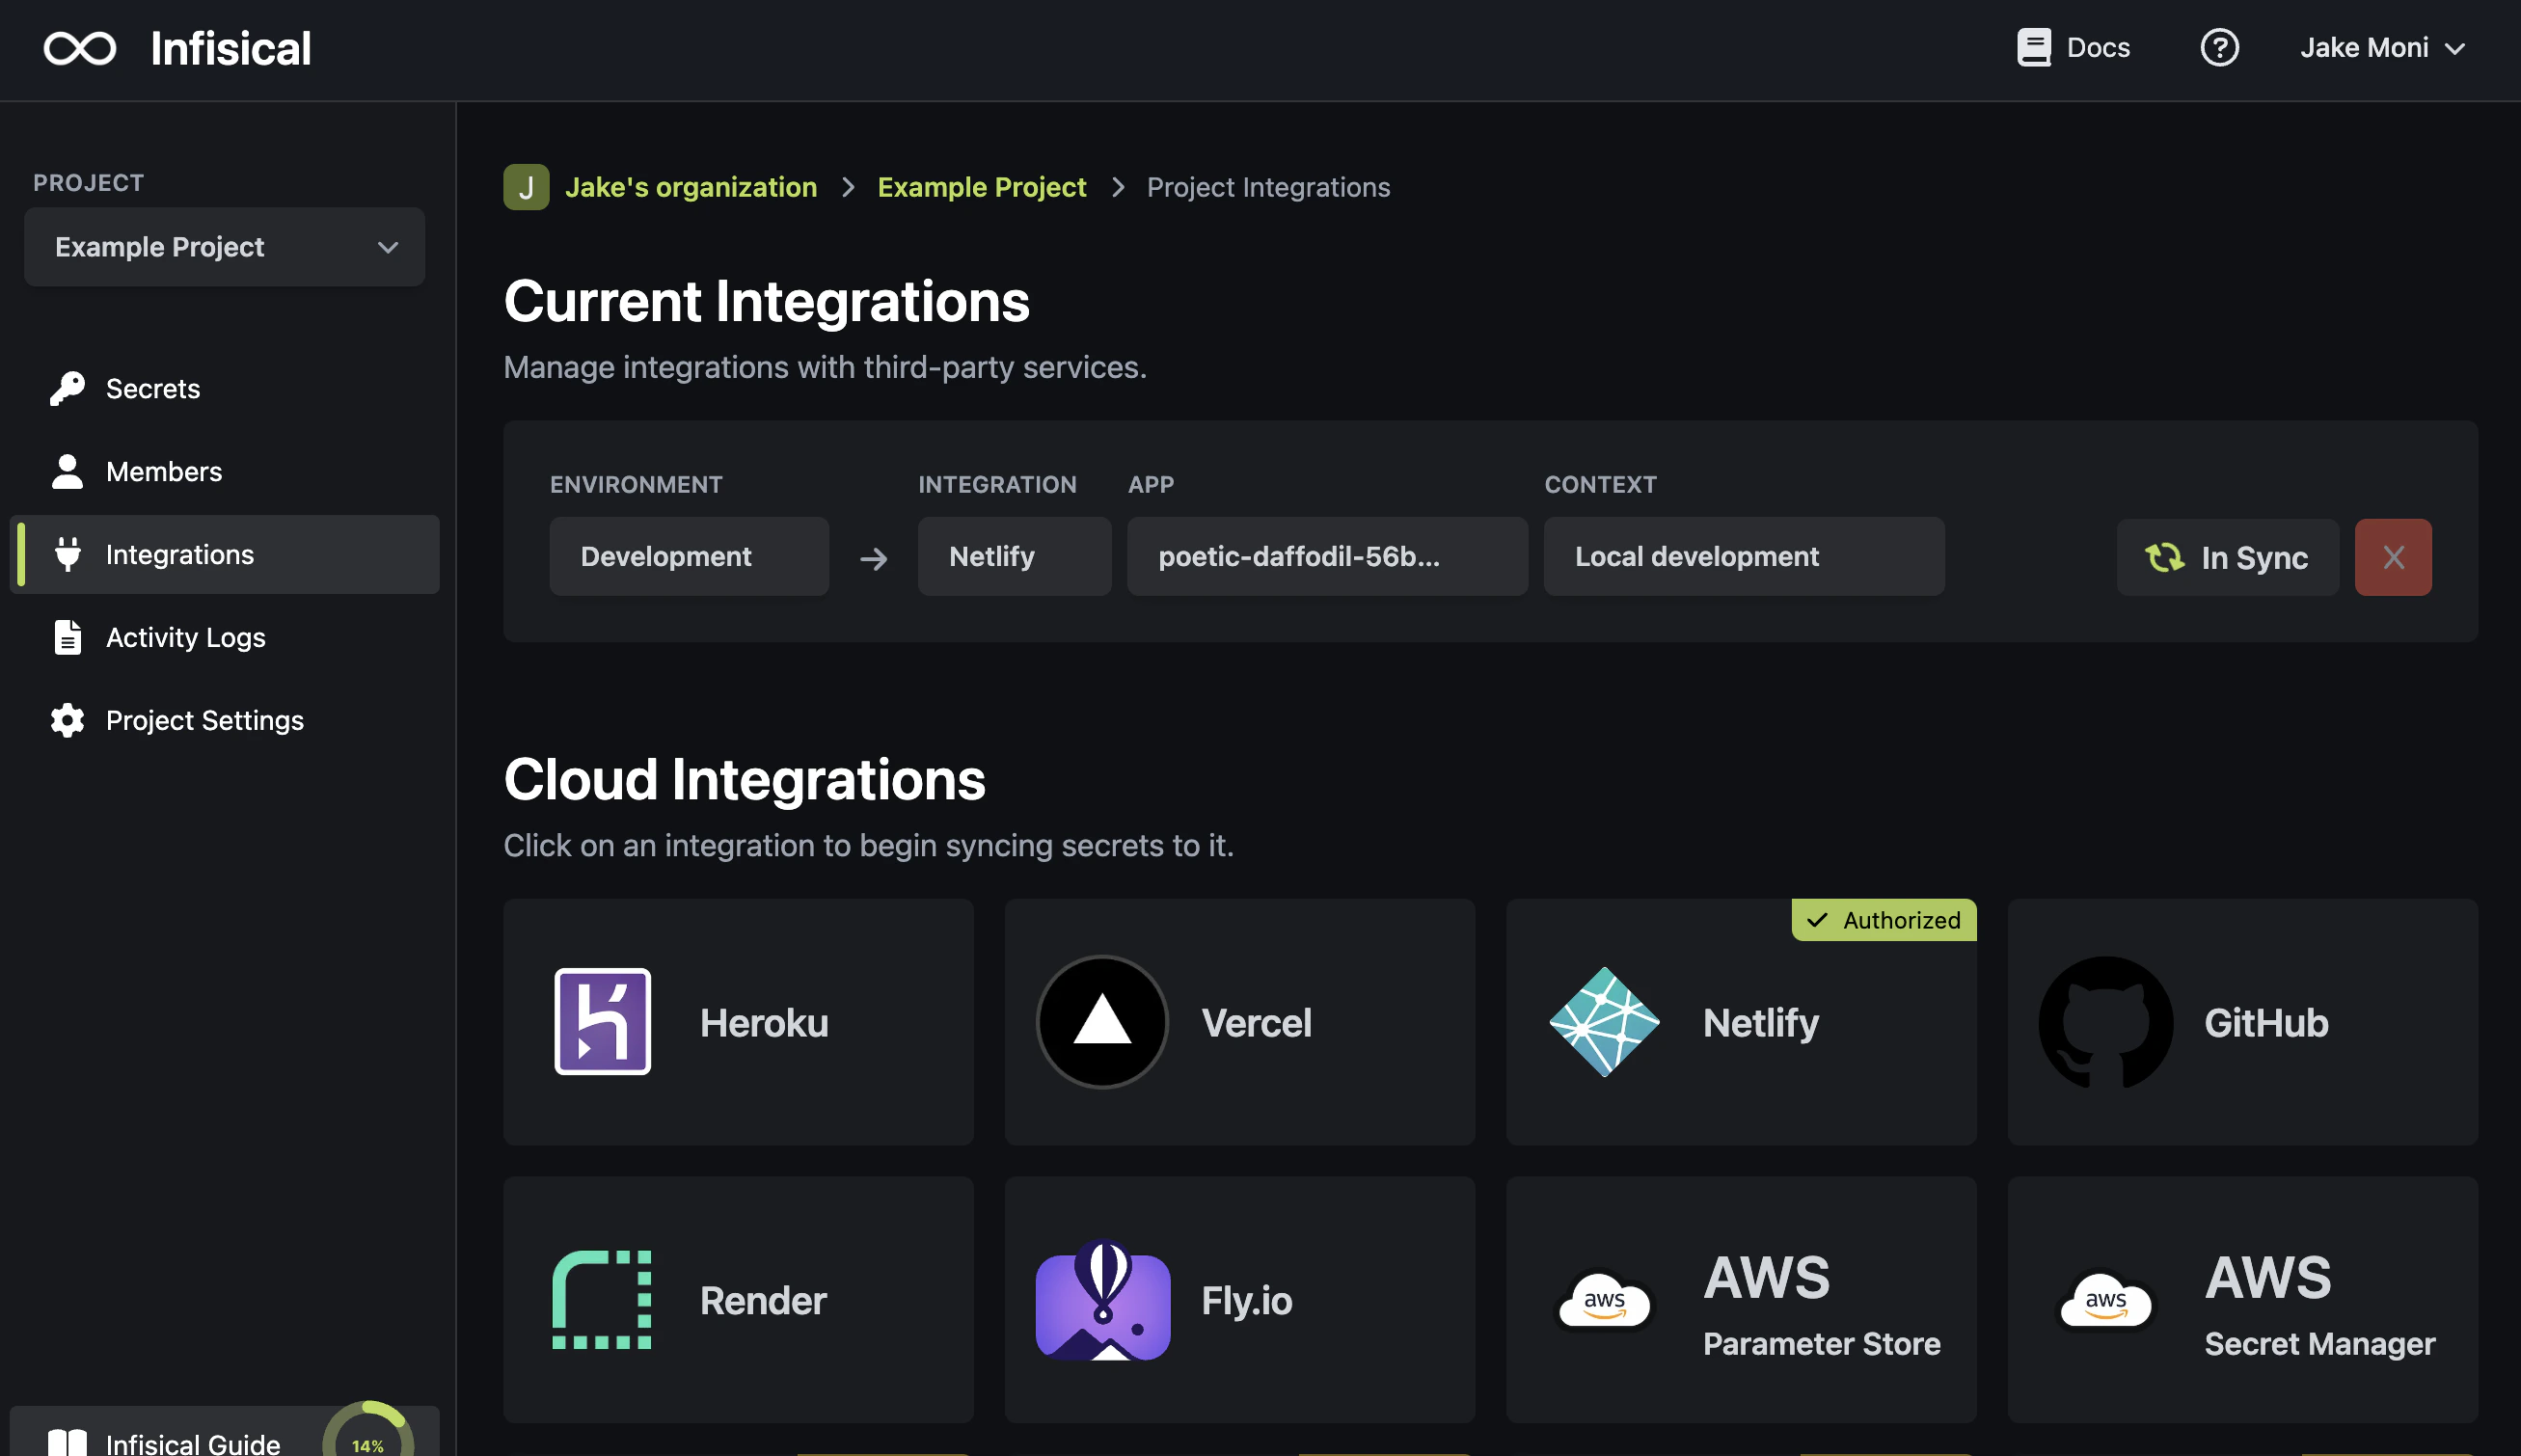Delete the Netlify integration with red X

coord(2392,557)
